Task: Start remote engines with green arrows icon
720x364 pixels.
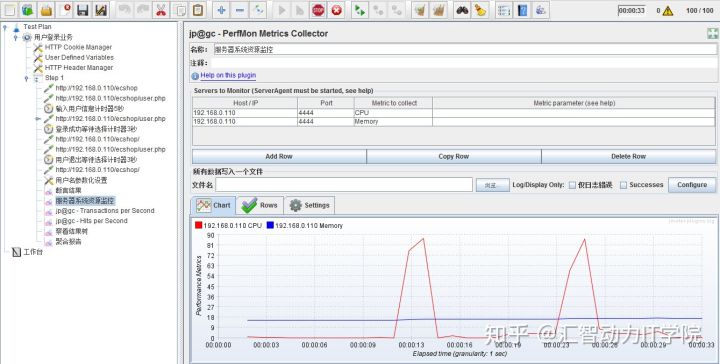Action: (x=360, y=10)
